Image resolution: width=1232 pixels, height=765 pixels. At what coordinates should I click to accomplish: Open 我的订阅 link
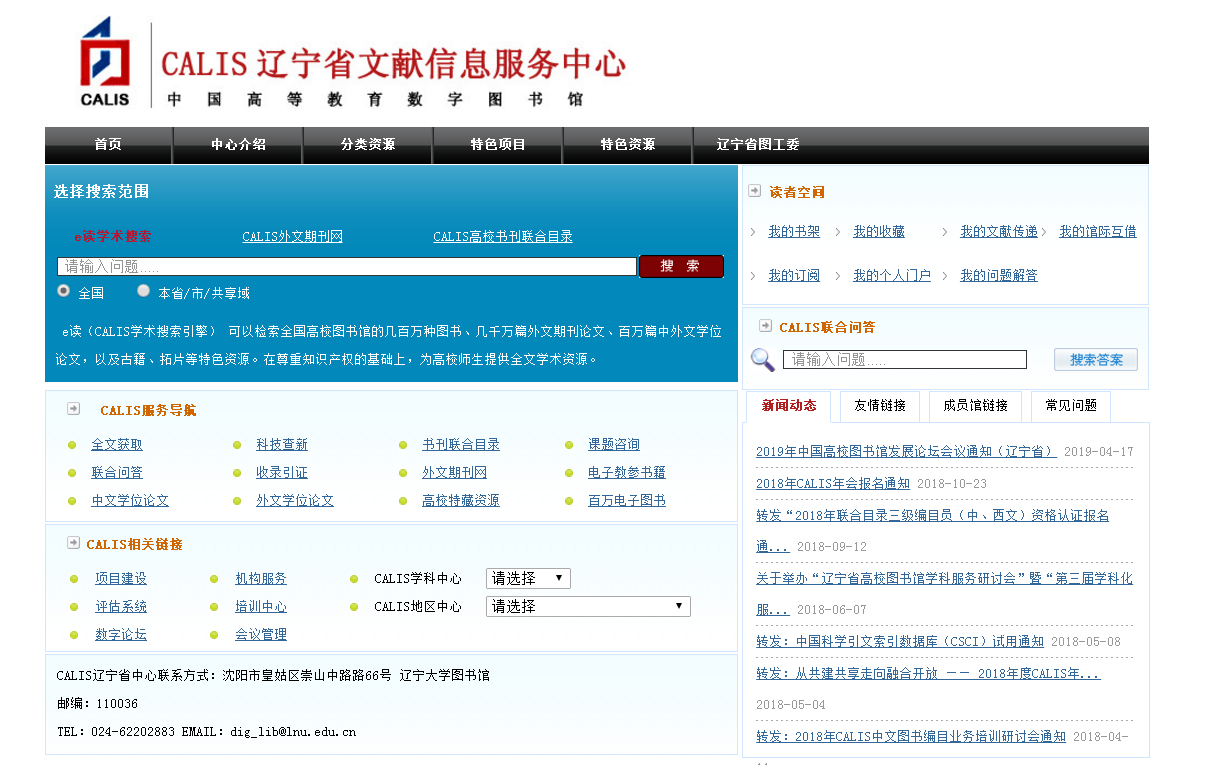pyautogui.click(x=794, y=276)
